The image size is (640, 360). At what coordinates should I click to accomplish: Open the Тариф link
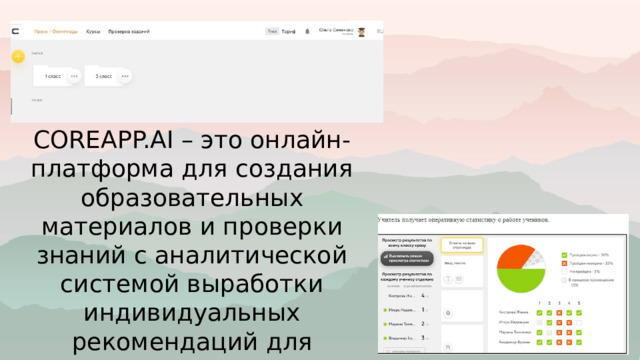(x=289, y=31)
